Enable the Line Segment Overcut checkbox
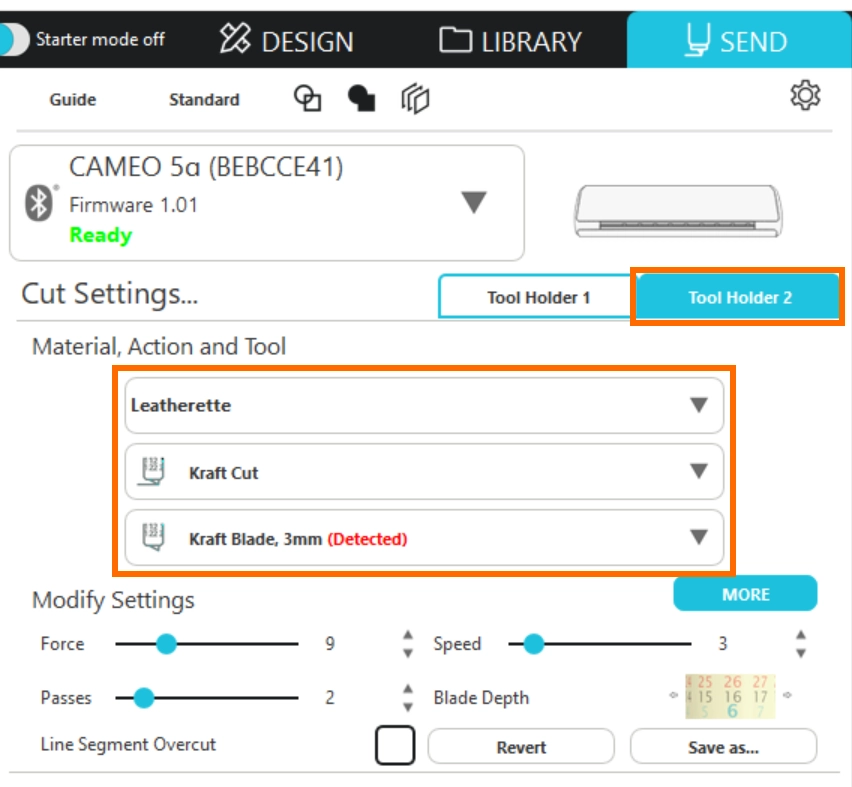The height and width of the screenshot is (787, 852). [x=395, y=745]
